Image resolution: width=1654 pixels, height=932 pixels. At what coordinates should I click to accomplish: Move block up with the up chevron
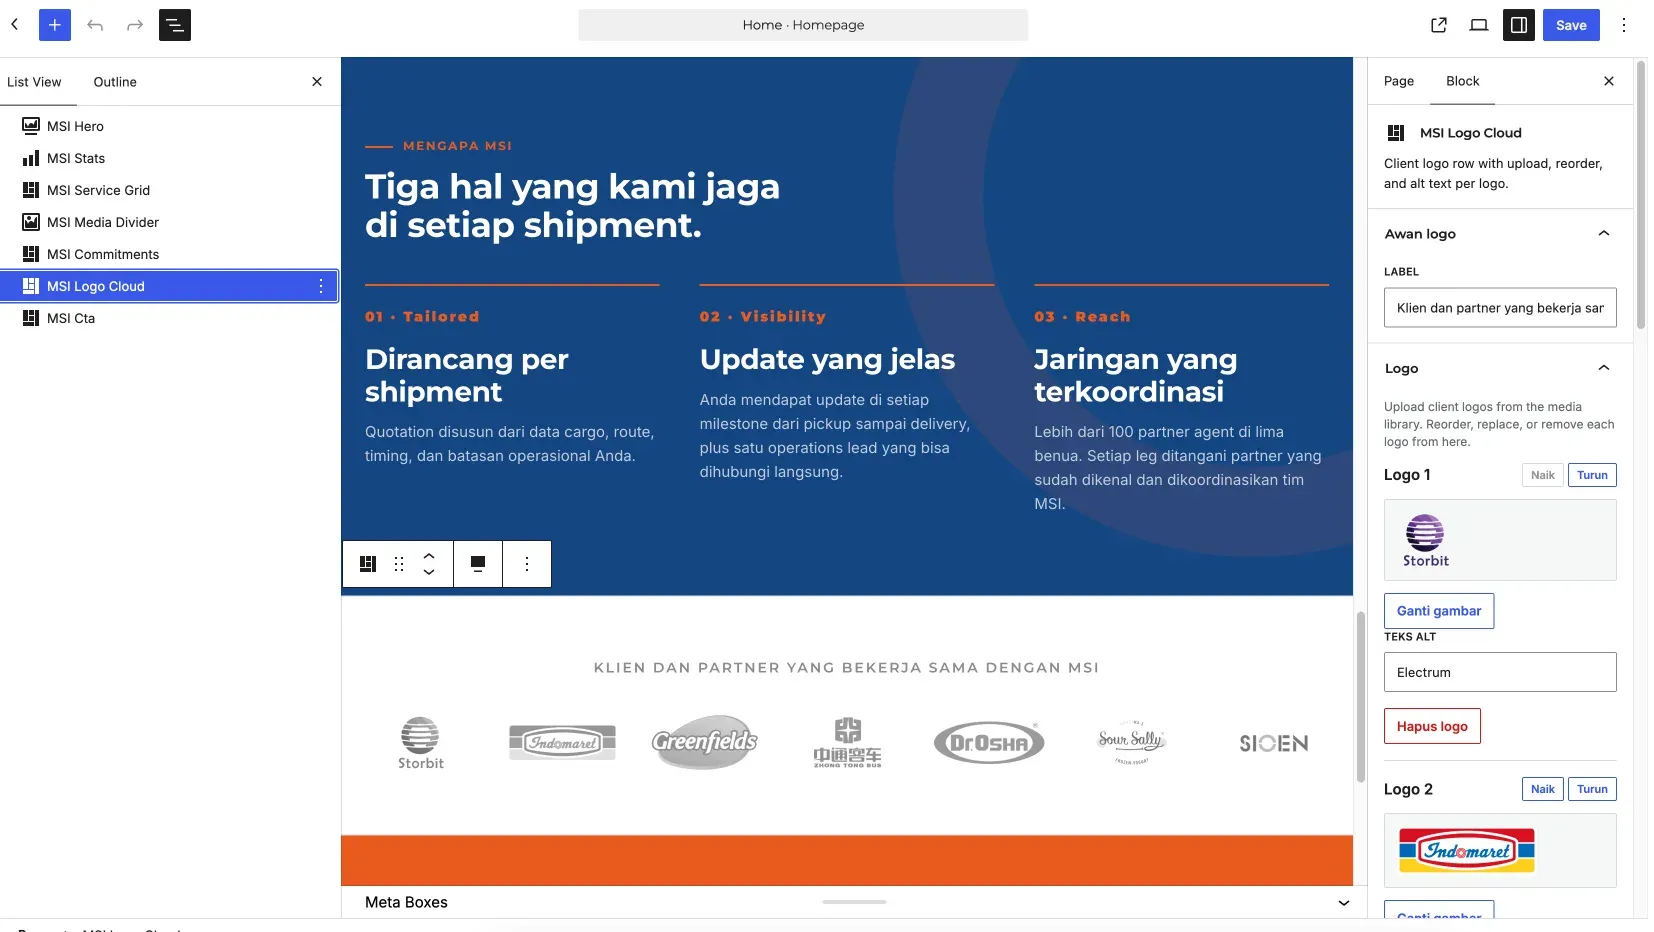coord(429,555)
